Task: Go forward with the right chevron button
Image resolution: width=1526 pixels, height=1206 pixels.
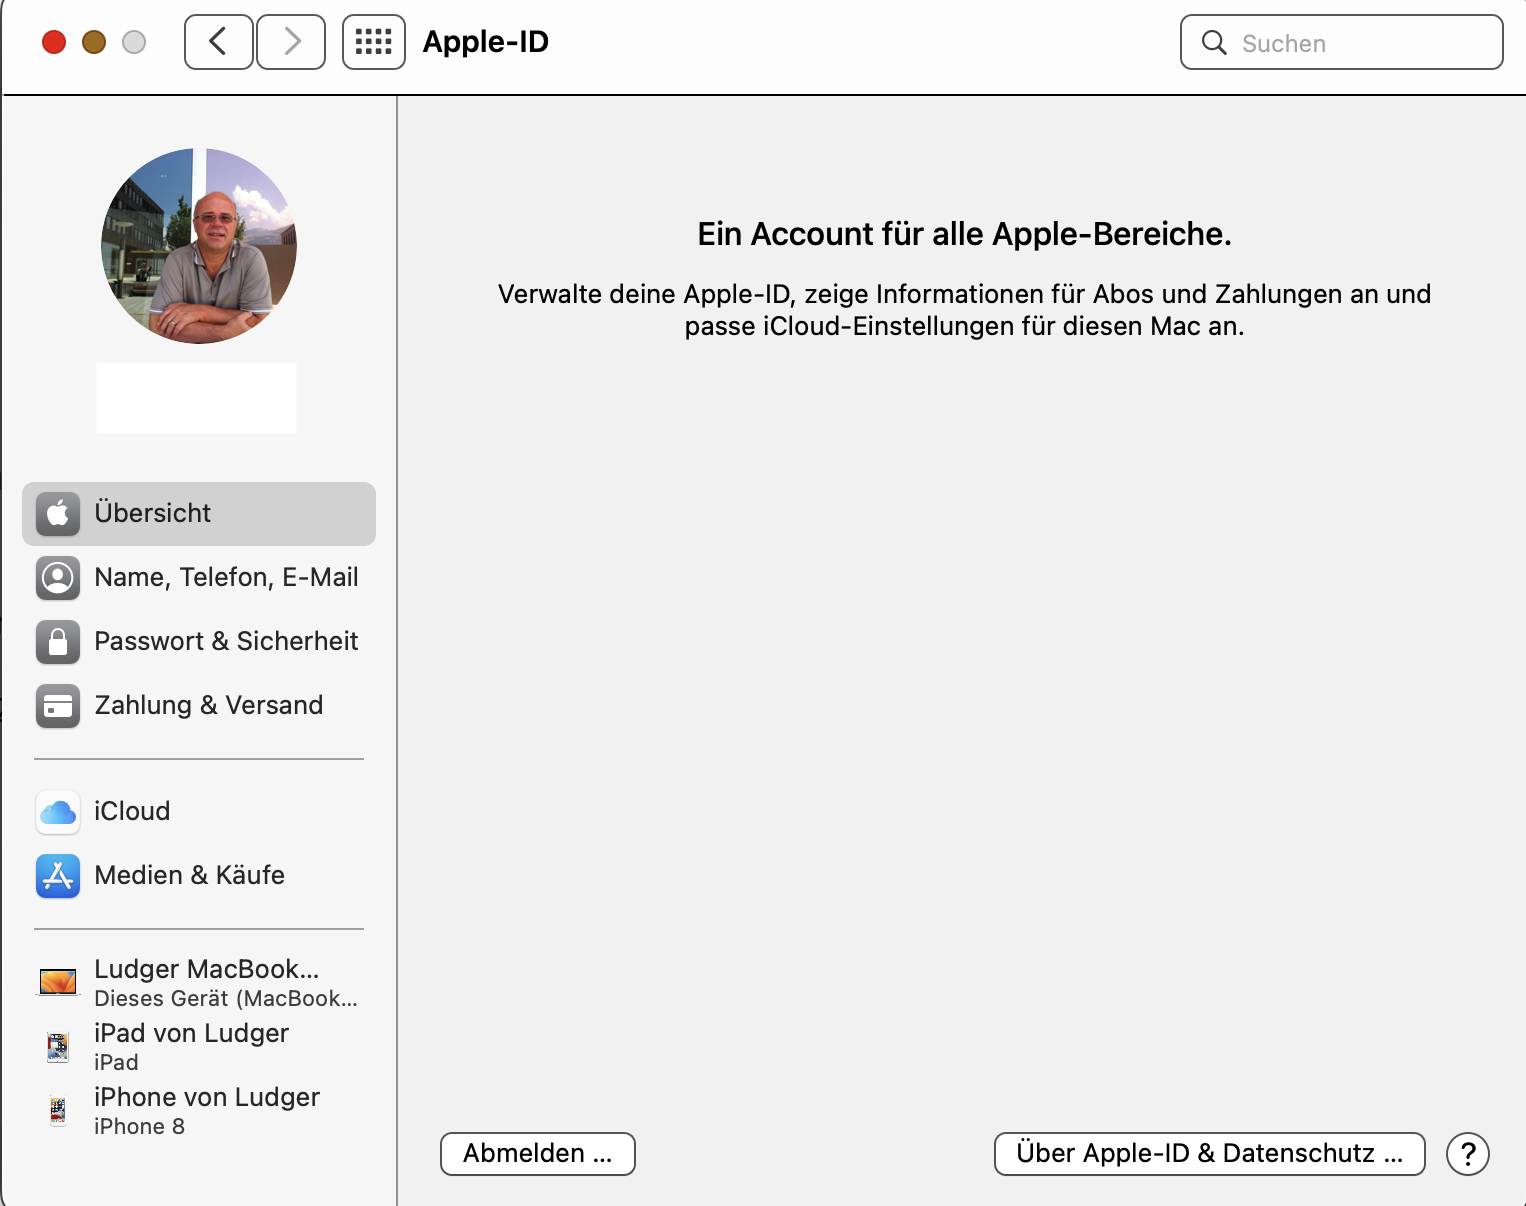Action: coord(291,42)
